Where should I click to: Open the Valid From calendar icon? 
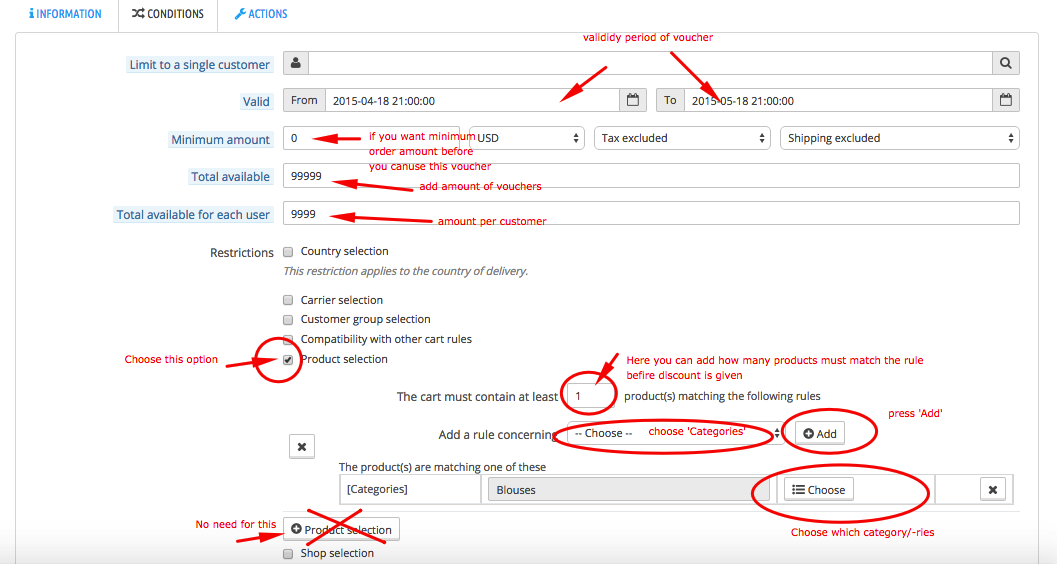pos(632,100)
